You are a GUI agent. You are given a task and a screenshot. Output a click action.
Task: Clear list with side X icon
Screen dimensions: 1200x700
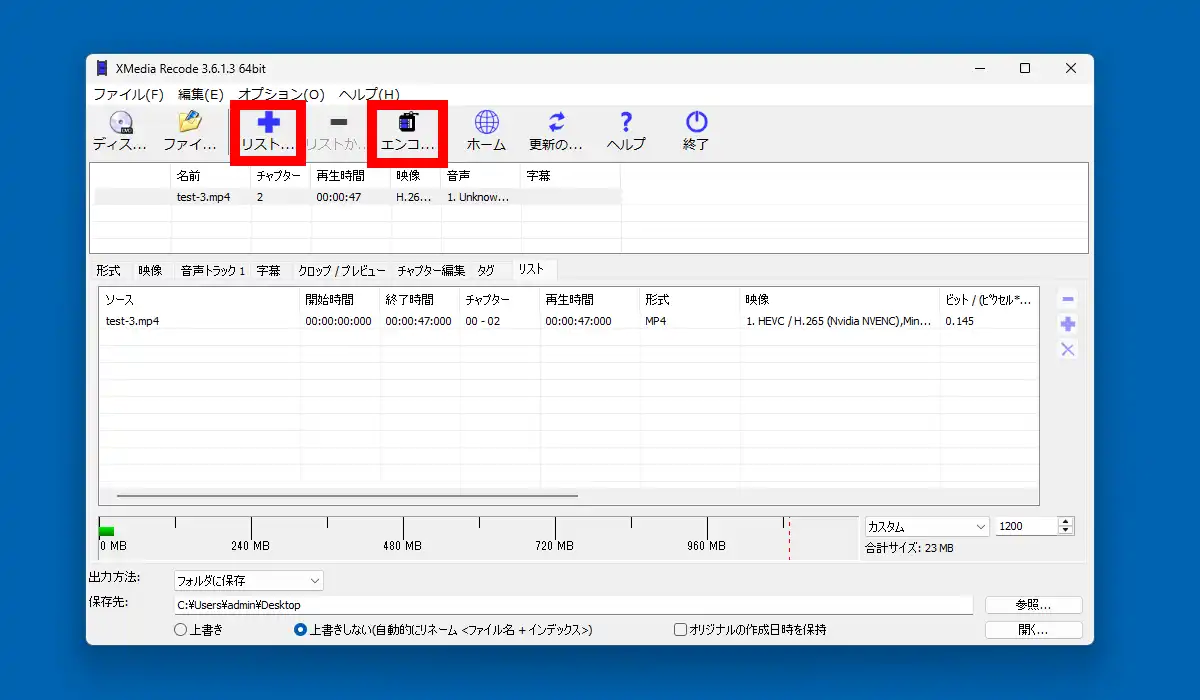1068,349
